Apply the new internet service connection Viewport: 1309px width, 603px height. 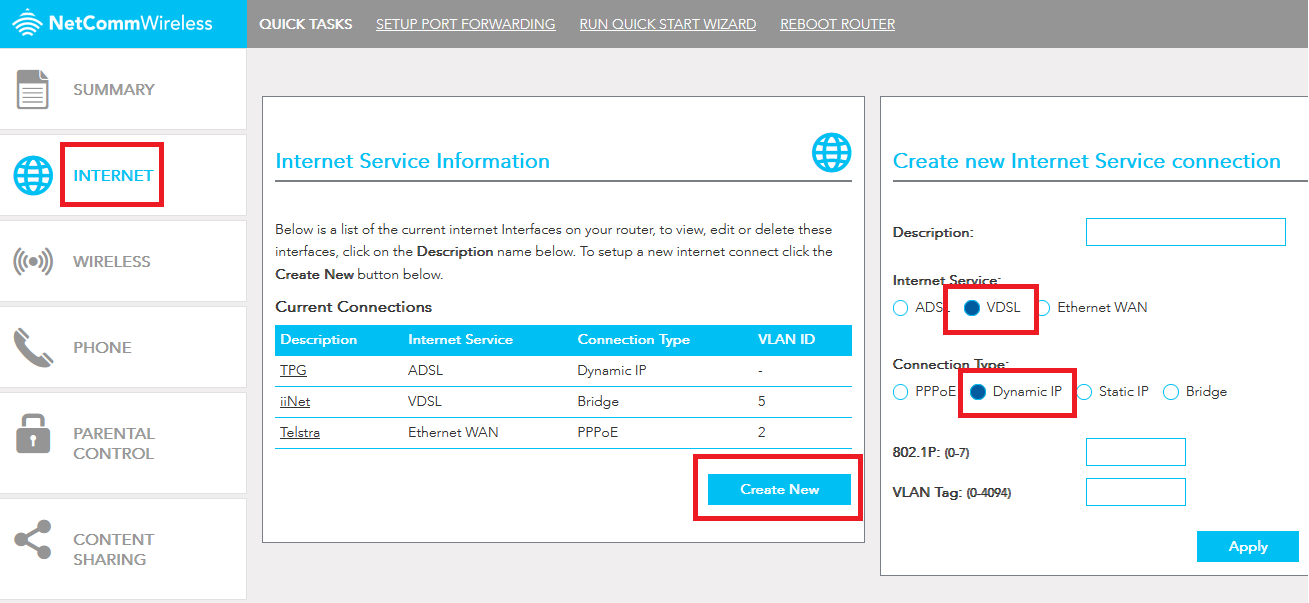[x=1247, y=546]
